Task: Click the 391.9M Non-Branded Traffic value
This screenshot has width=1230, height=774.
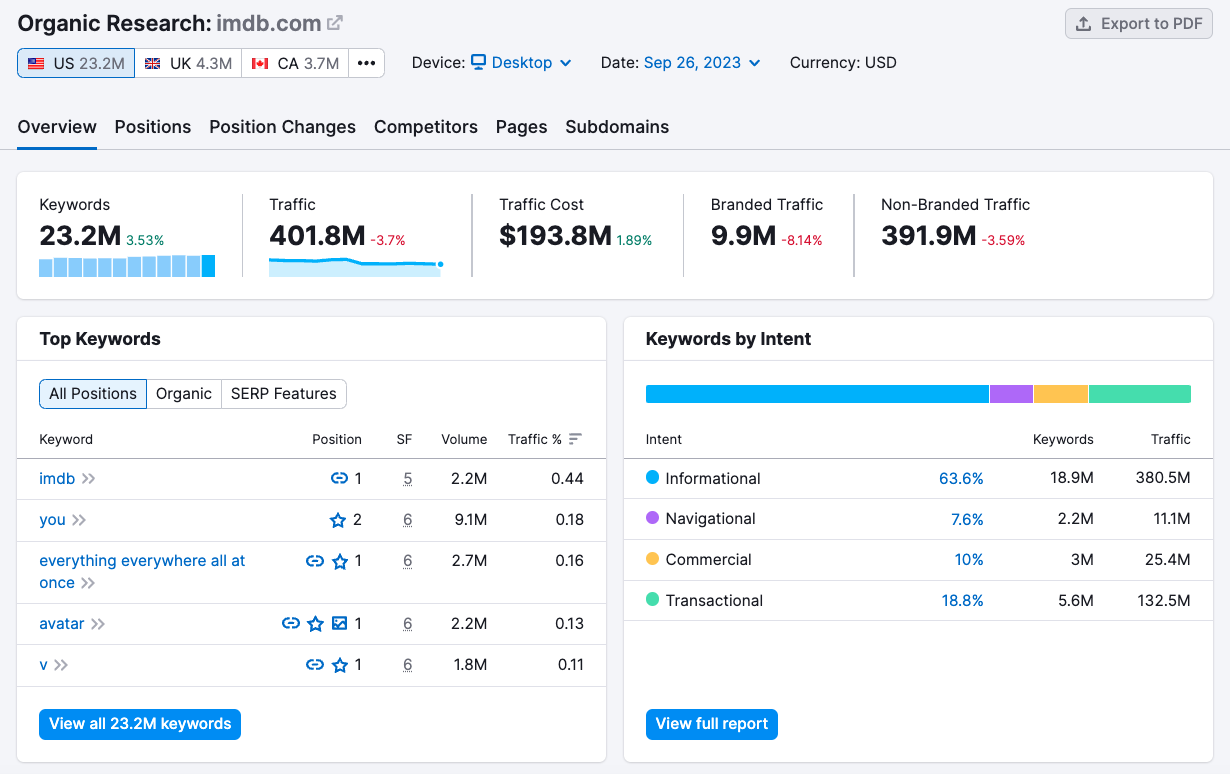Action: click(x=928, y=236)
